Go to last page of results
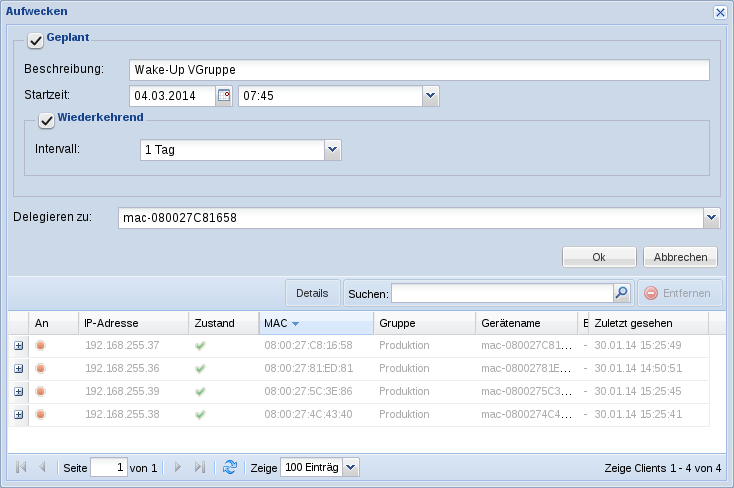The width and height of the screenshot is (734, 488). coord(199,467)
